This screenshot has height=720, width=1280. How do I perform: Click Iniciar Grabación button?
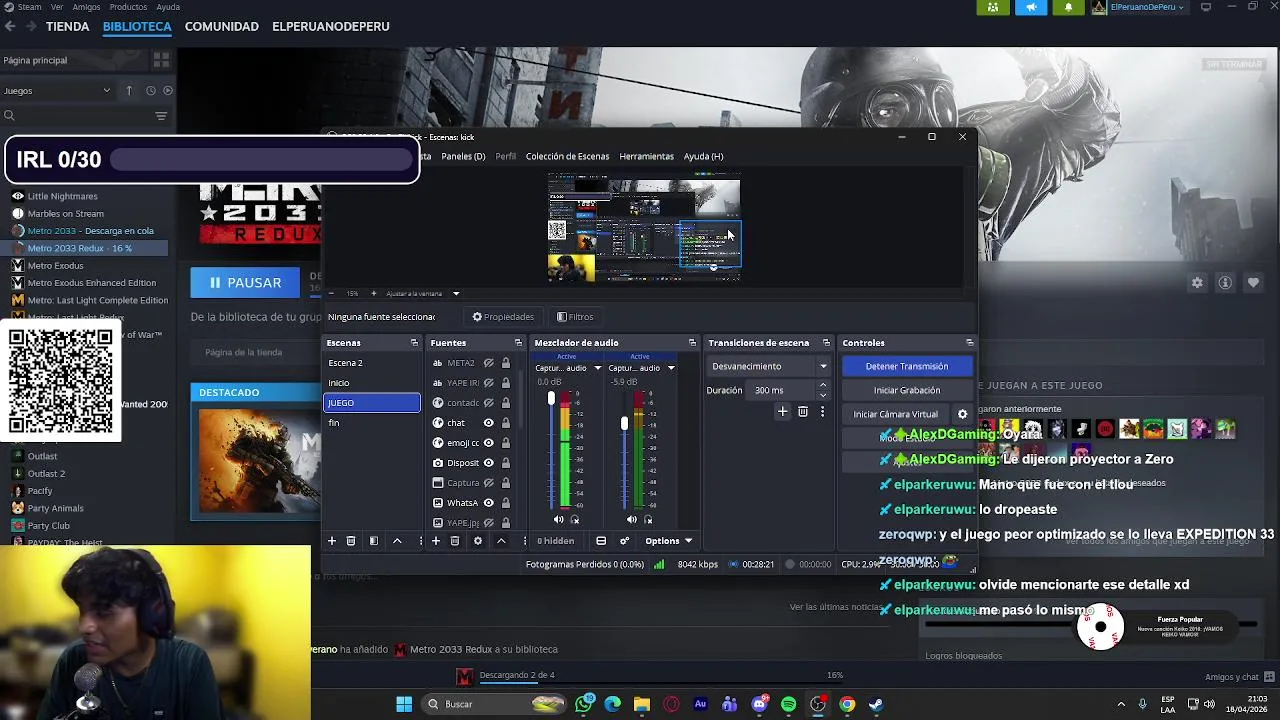click(x=906, y=390)
